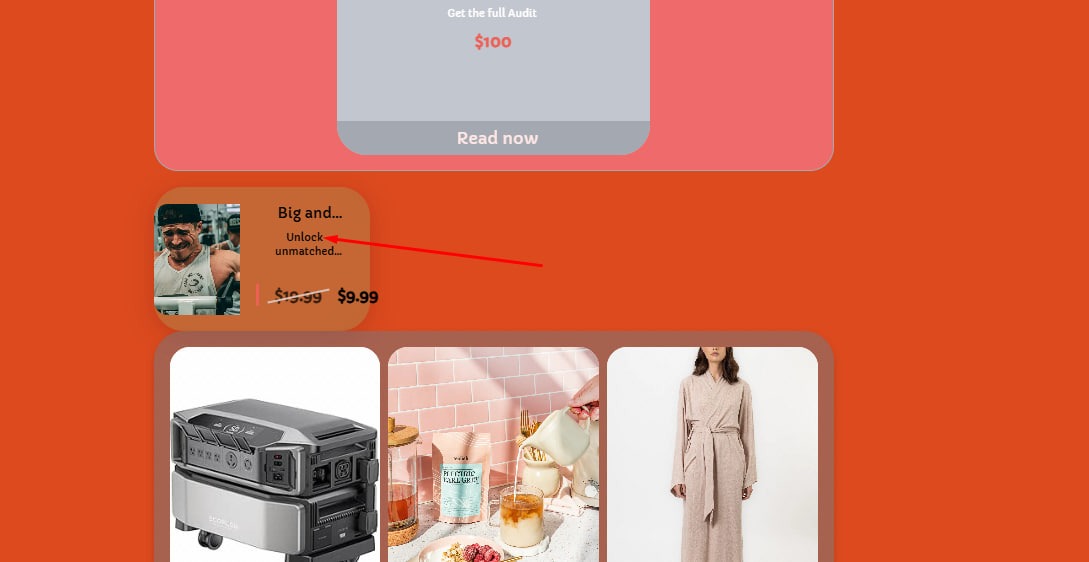Click the pink vertical bar beside the prices

pyautogui.click(x=258, y=295)
